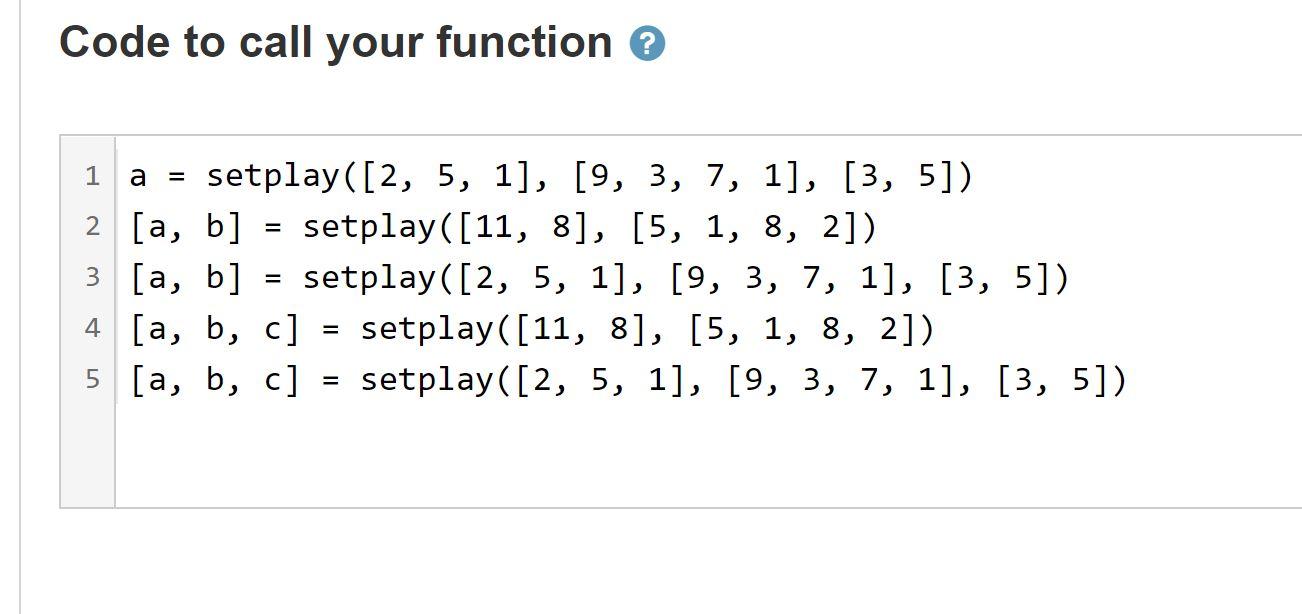Click the heading Code to call your function
The height and width of the screenshot is (614, 1302).
coord(336,41)
